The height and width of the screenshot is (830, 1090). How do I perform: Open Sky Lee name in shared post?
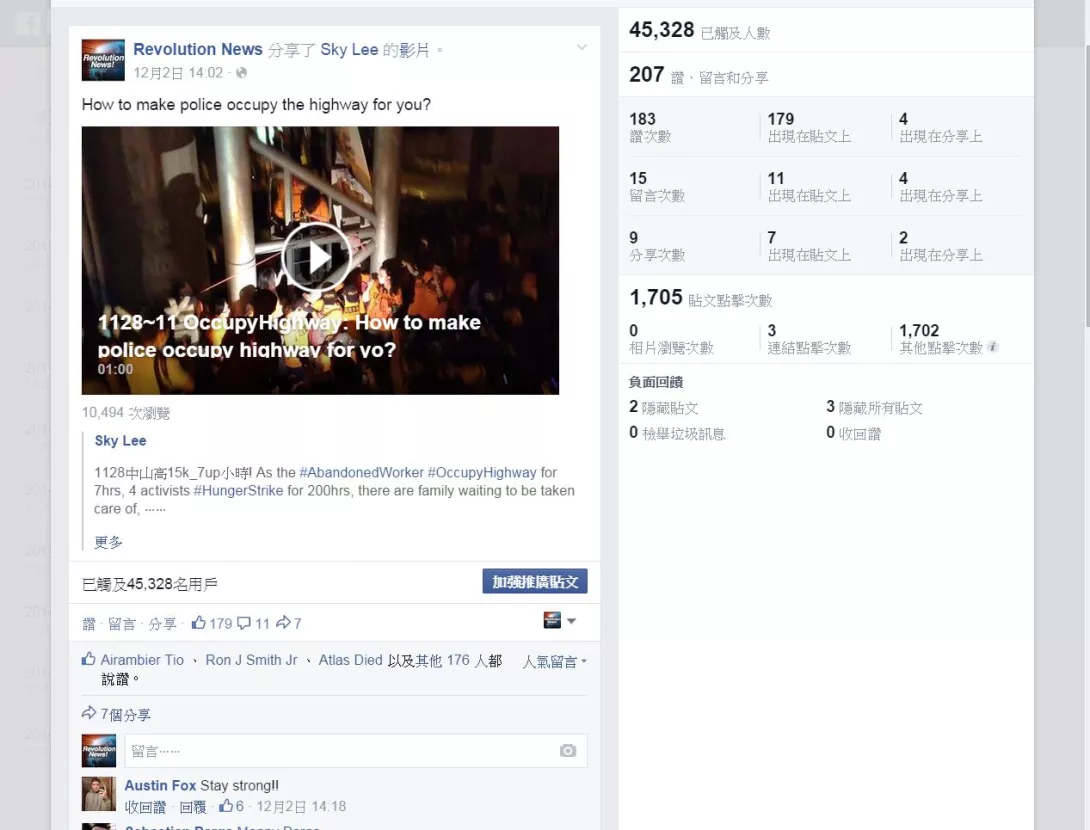point(120,441)
